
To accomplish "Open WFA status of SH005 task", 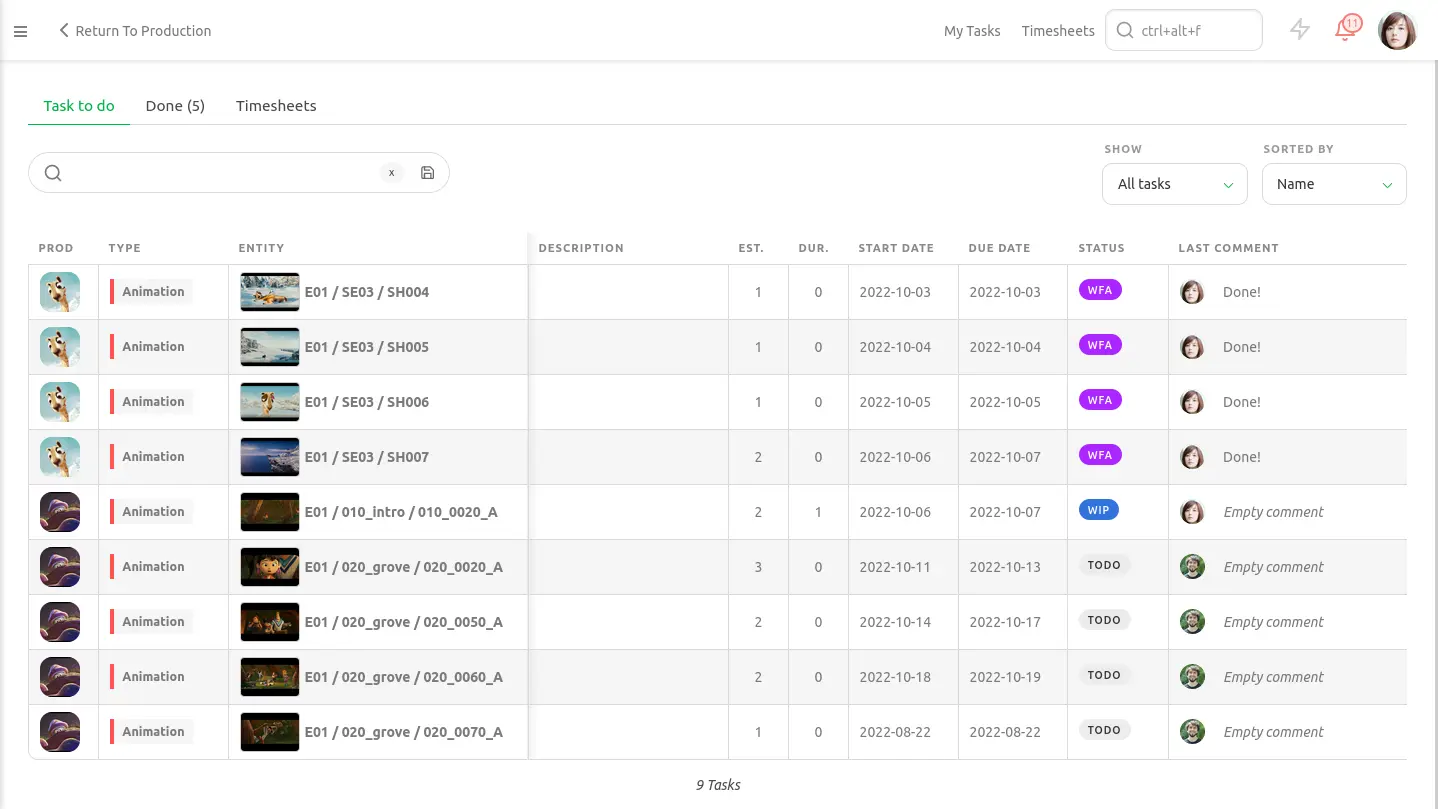I will [1099, 345].
